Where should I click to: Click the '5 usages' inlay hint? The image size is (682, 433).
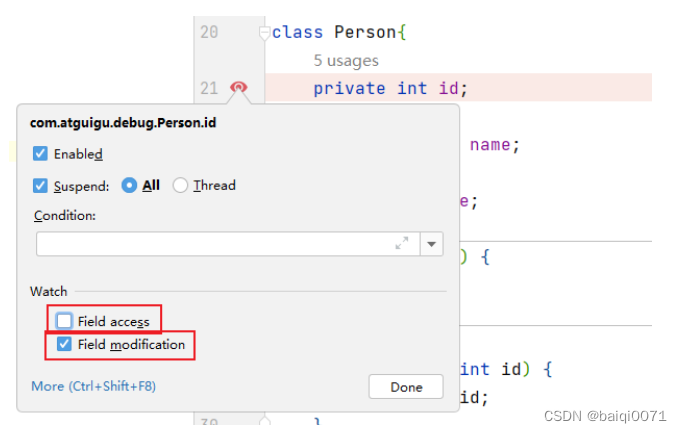tap(346, 60)
